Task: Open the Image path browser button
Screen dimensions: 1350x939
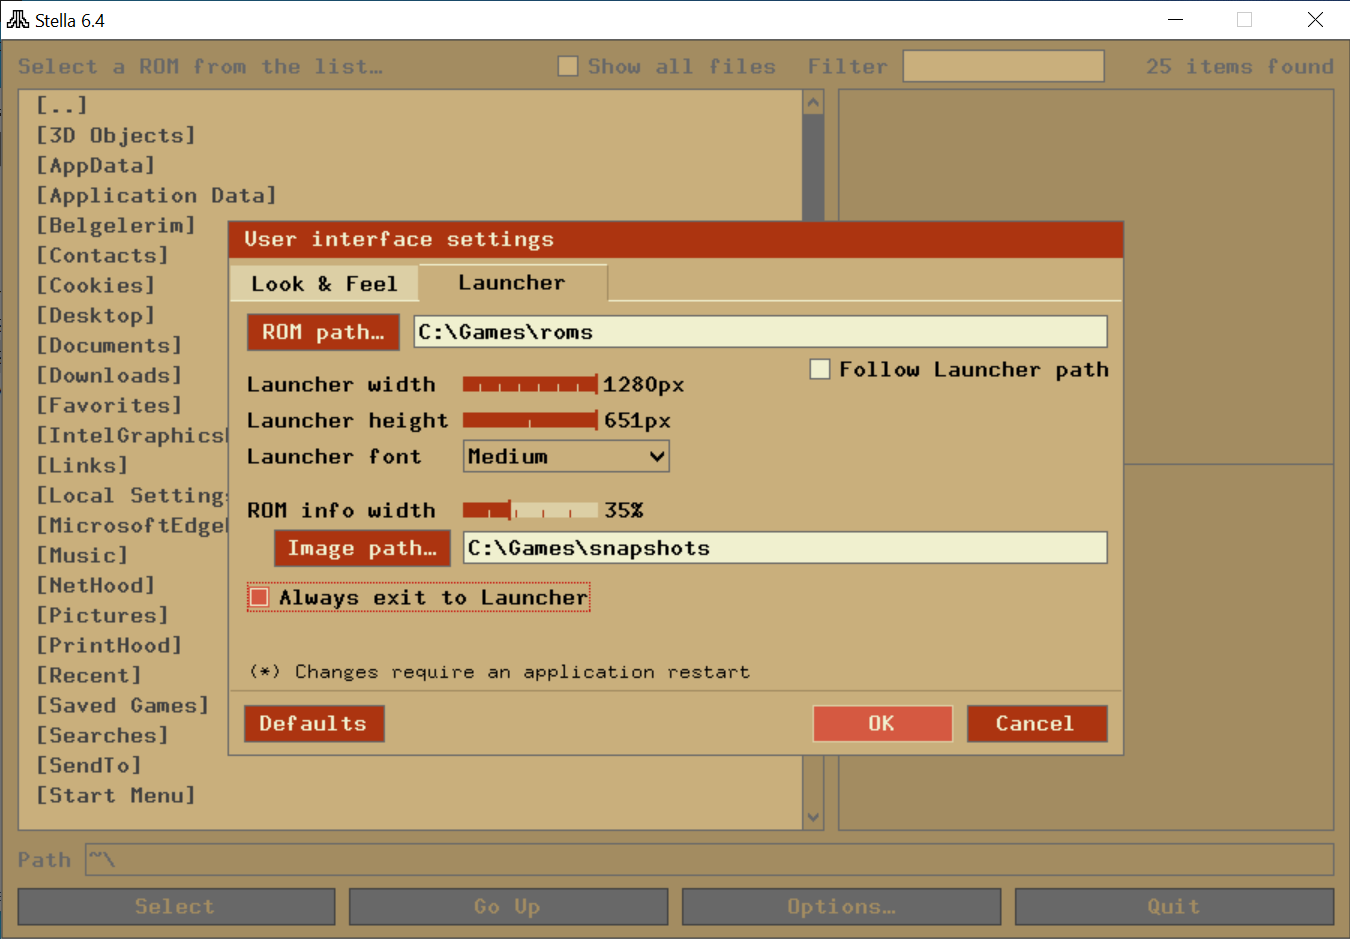Action: [362, 548]
